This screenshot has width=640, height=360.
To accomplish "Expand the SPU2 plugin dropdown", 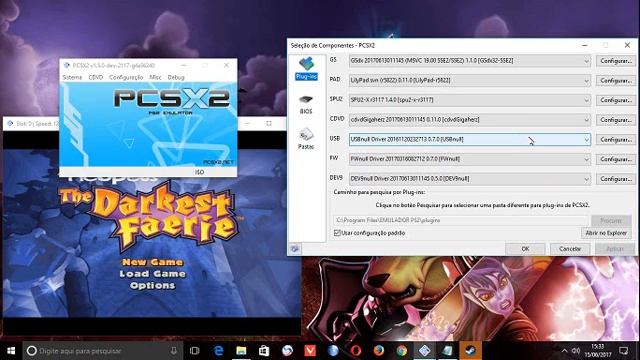I will pos(586,100).
